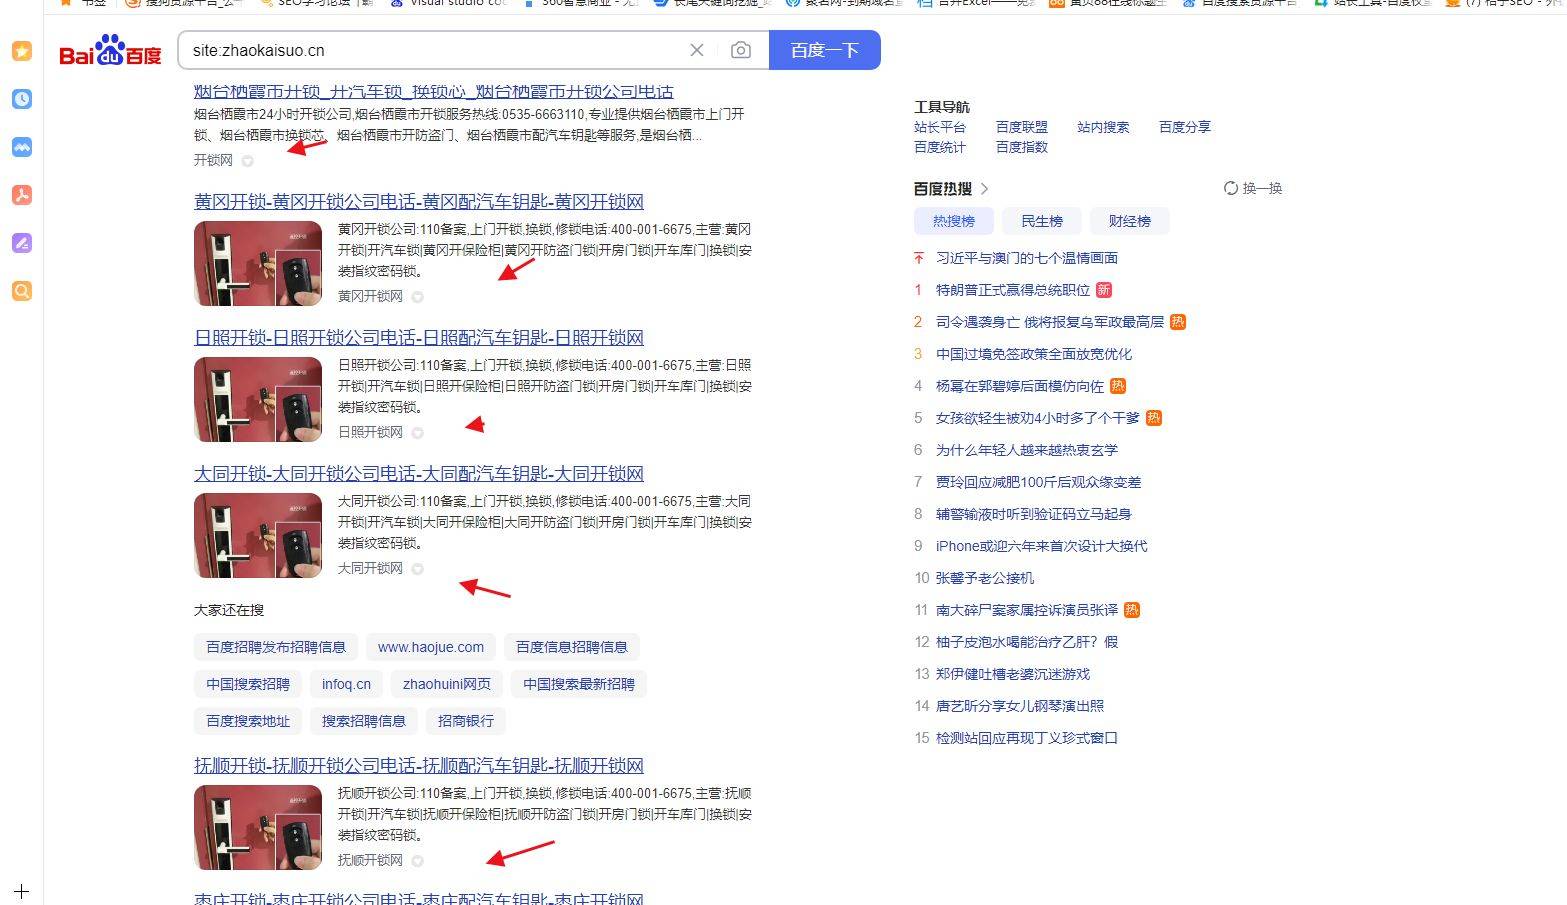1567x905 pixels.
Task: Click the refresh icon beside 换一换
Action: pyautogui.click(x=1231, y=188)
